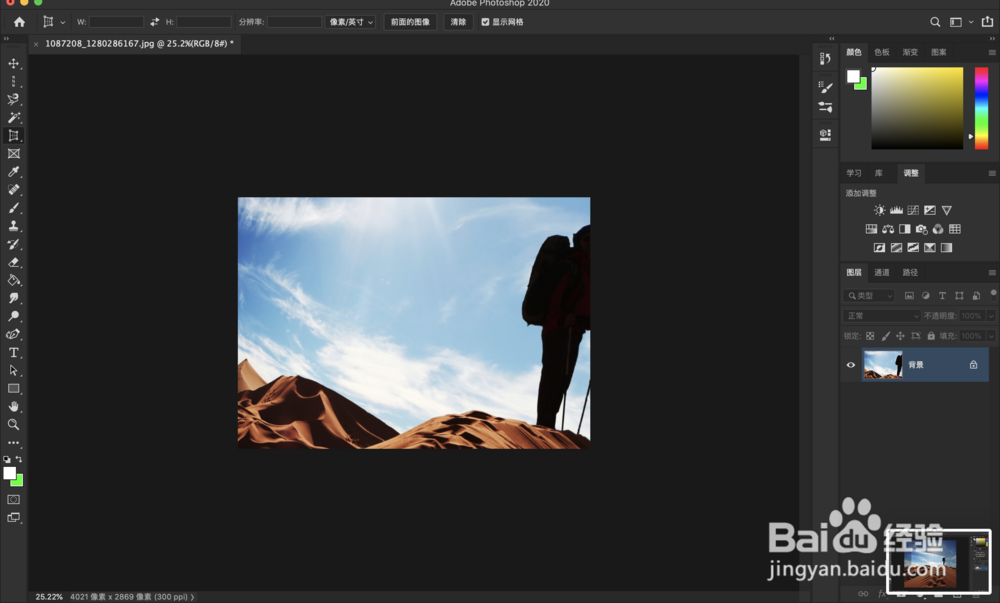
Task: Select the Rectangle shape tool
Action: pyautogui.click(x=13, y=388)
